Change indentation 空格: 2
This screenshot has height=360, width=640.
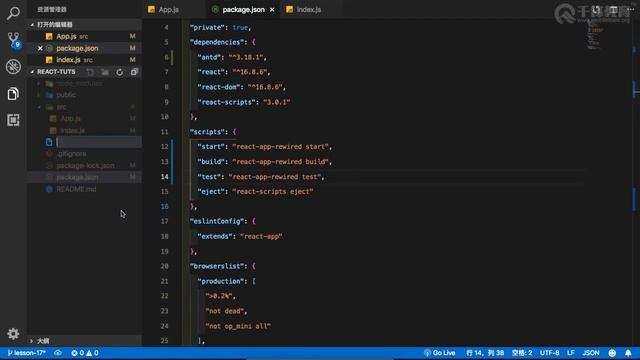click(x=522, y=353)
